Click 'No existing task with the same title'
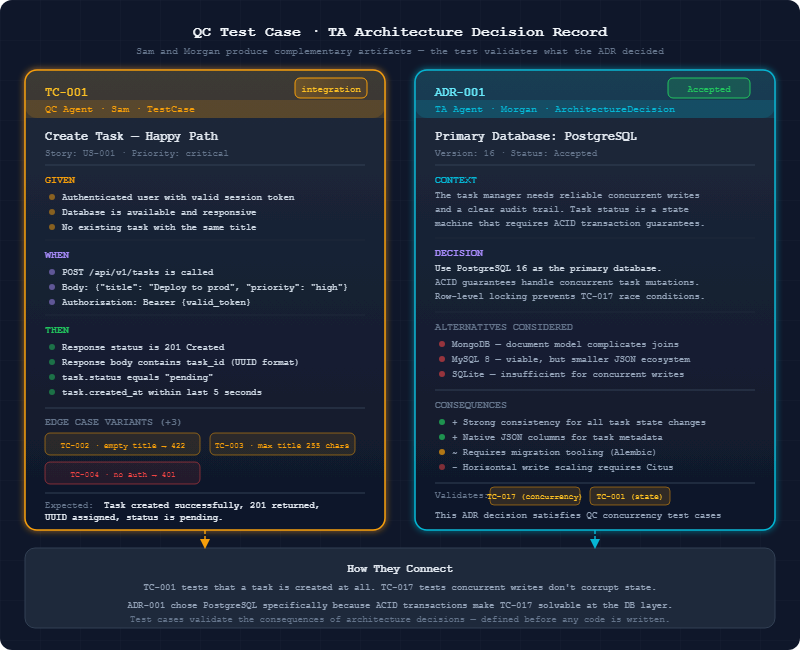 (159, 227)
